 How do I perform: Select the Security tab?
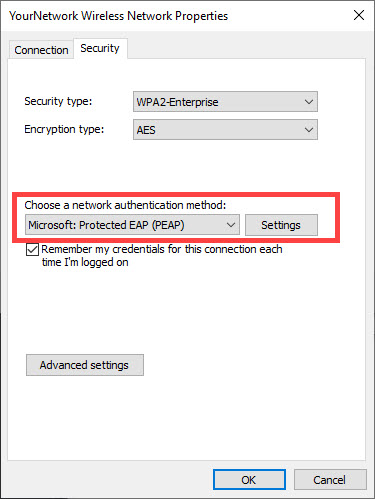pyautogui.click(x=100, y=48)
